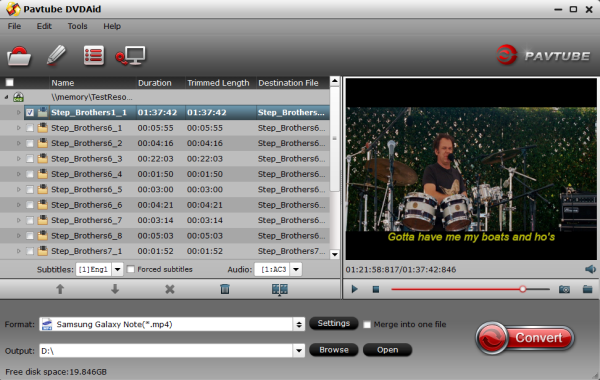Enable Forced subtitles checkbox

click(131, 269)
